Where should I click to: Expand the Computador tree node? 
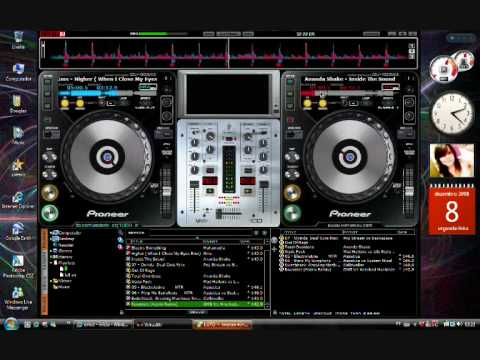pyautogui.click(x=51, y=233)
